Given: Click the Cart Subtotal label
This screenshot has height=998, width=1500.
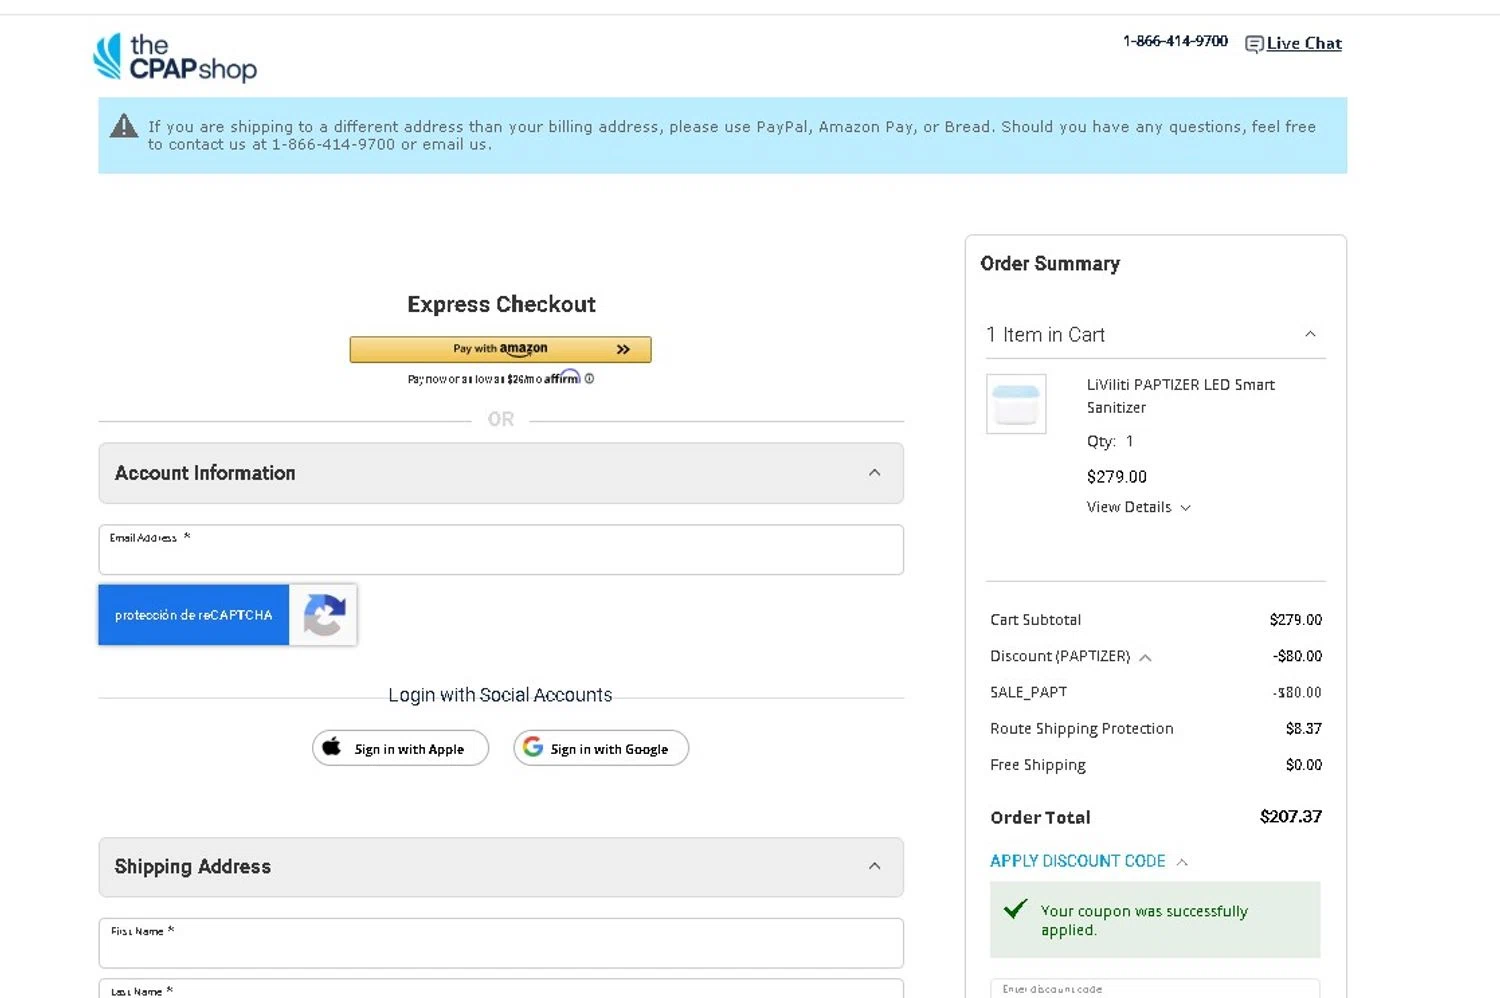Looking at the screenshot, I should click(x=1035, y=620).
